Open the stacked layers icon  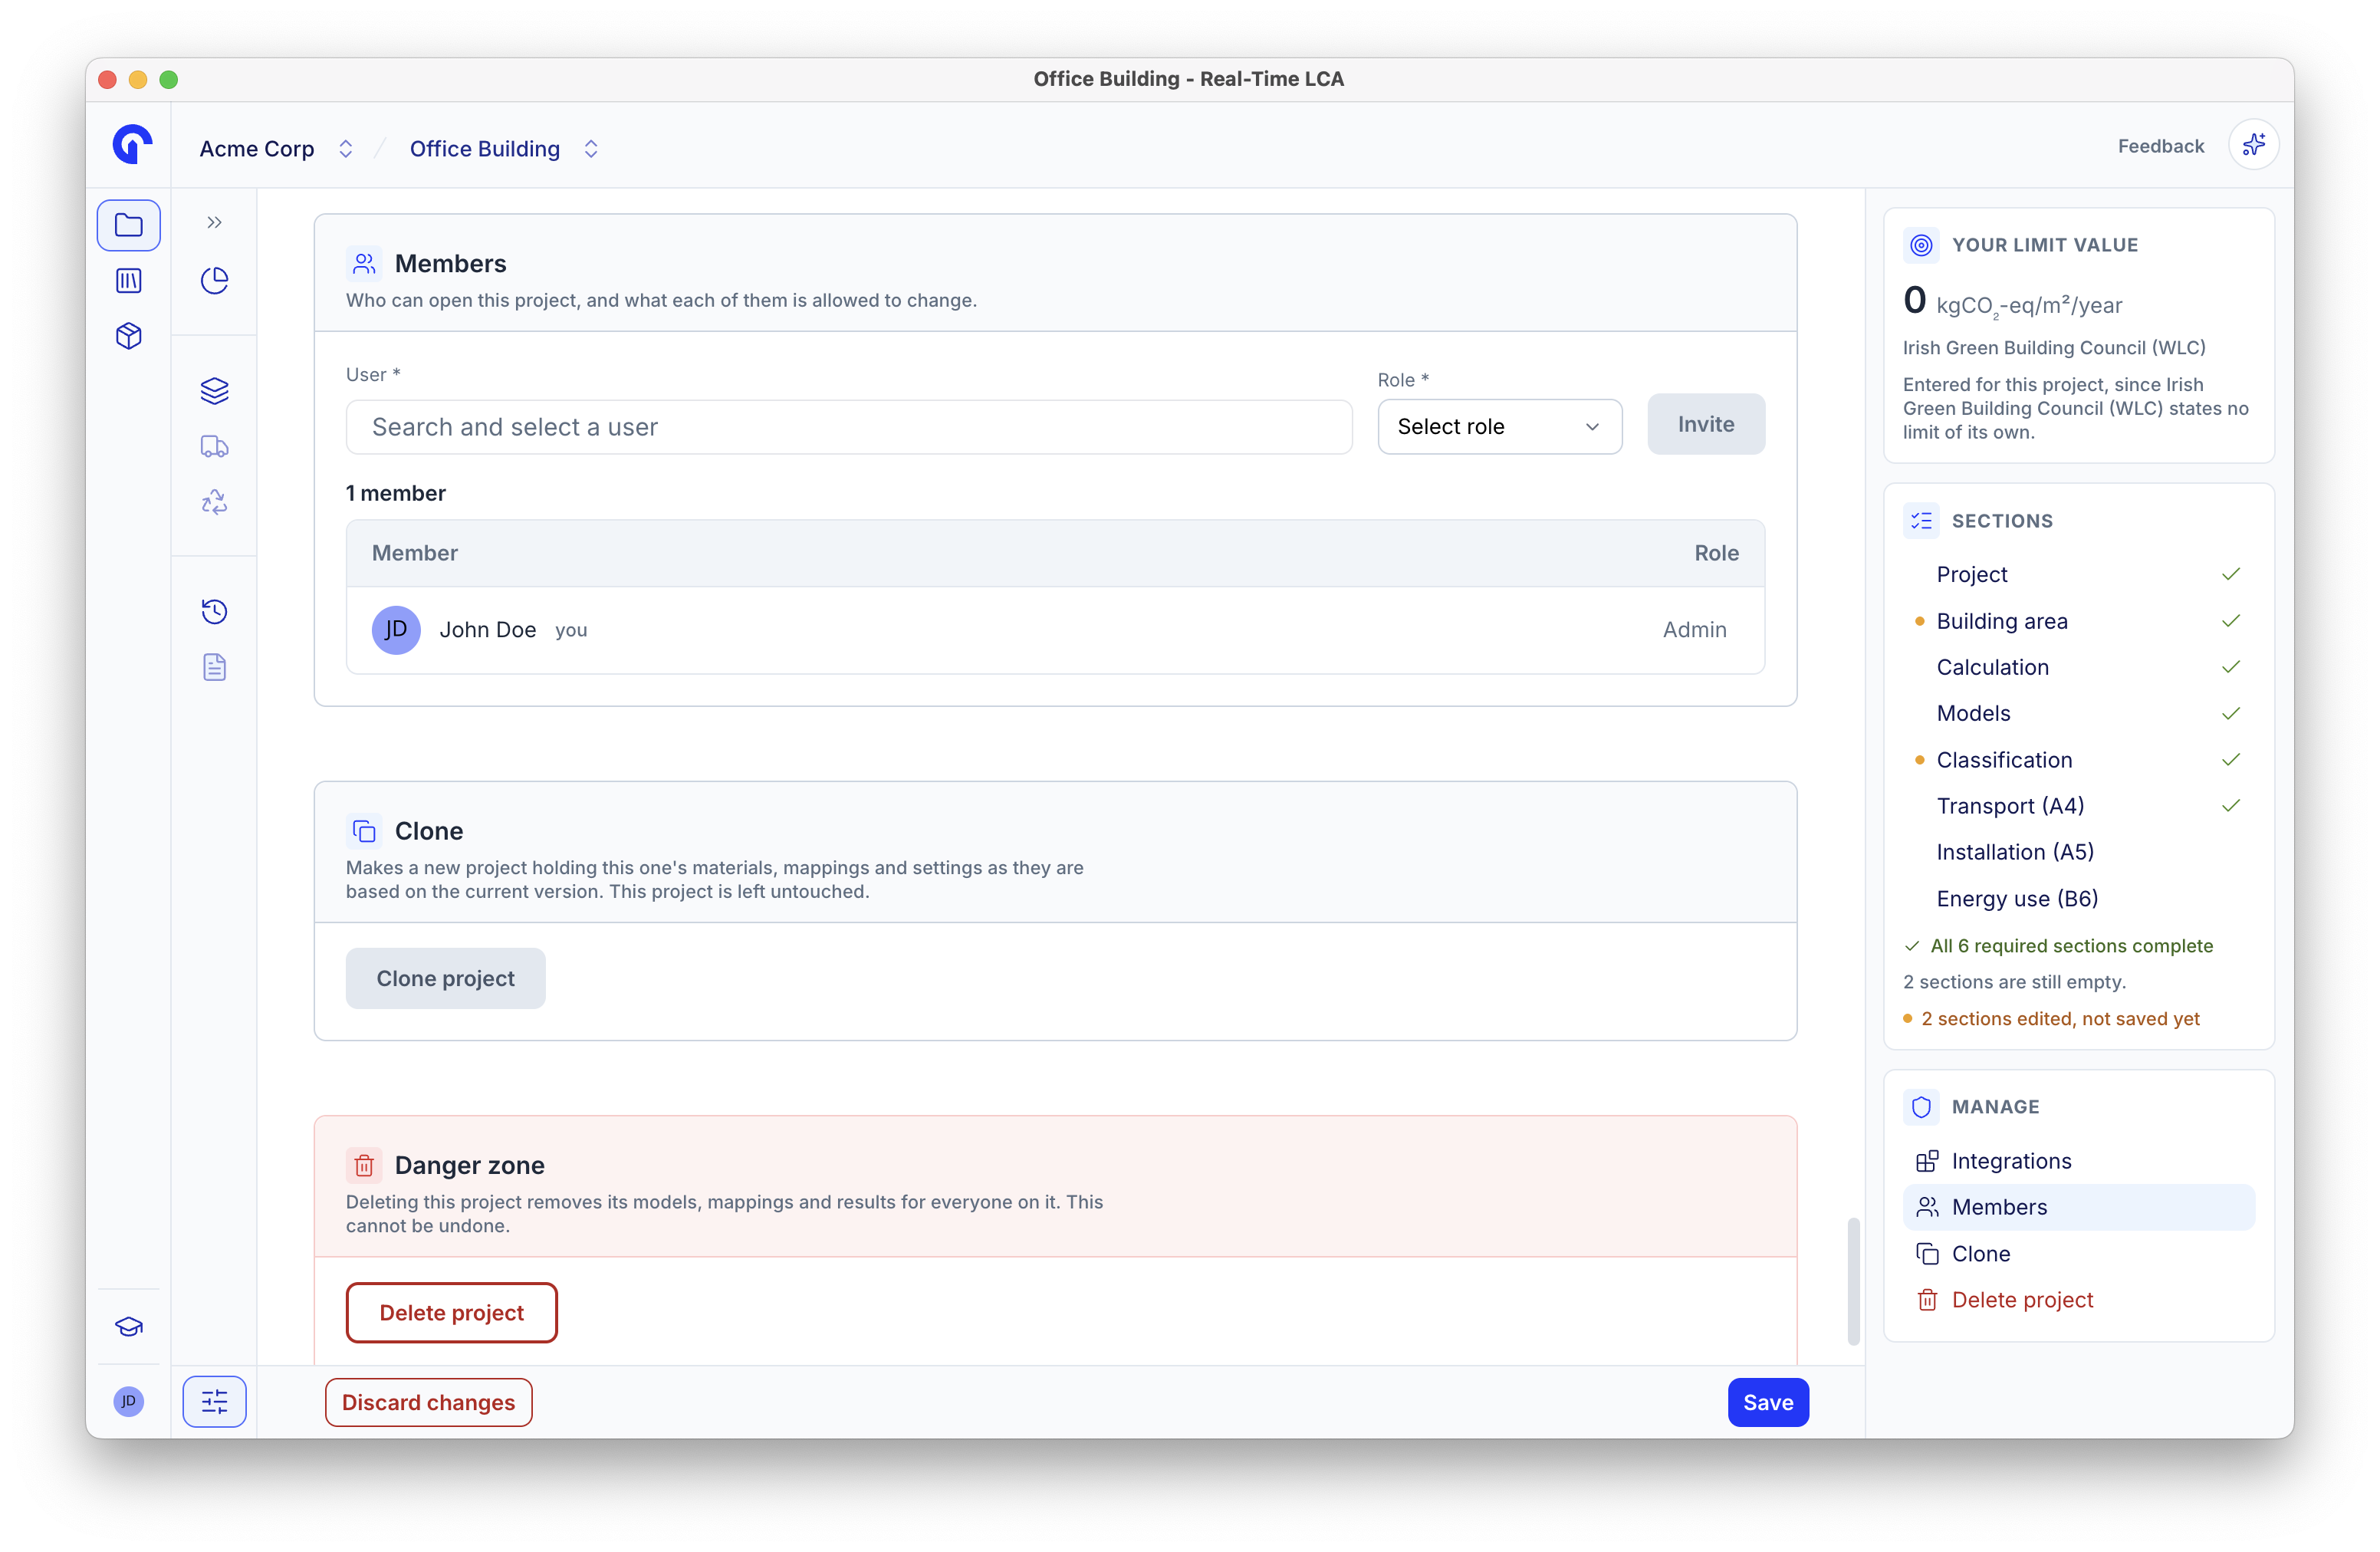coord(214,391)
